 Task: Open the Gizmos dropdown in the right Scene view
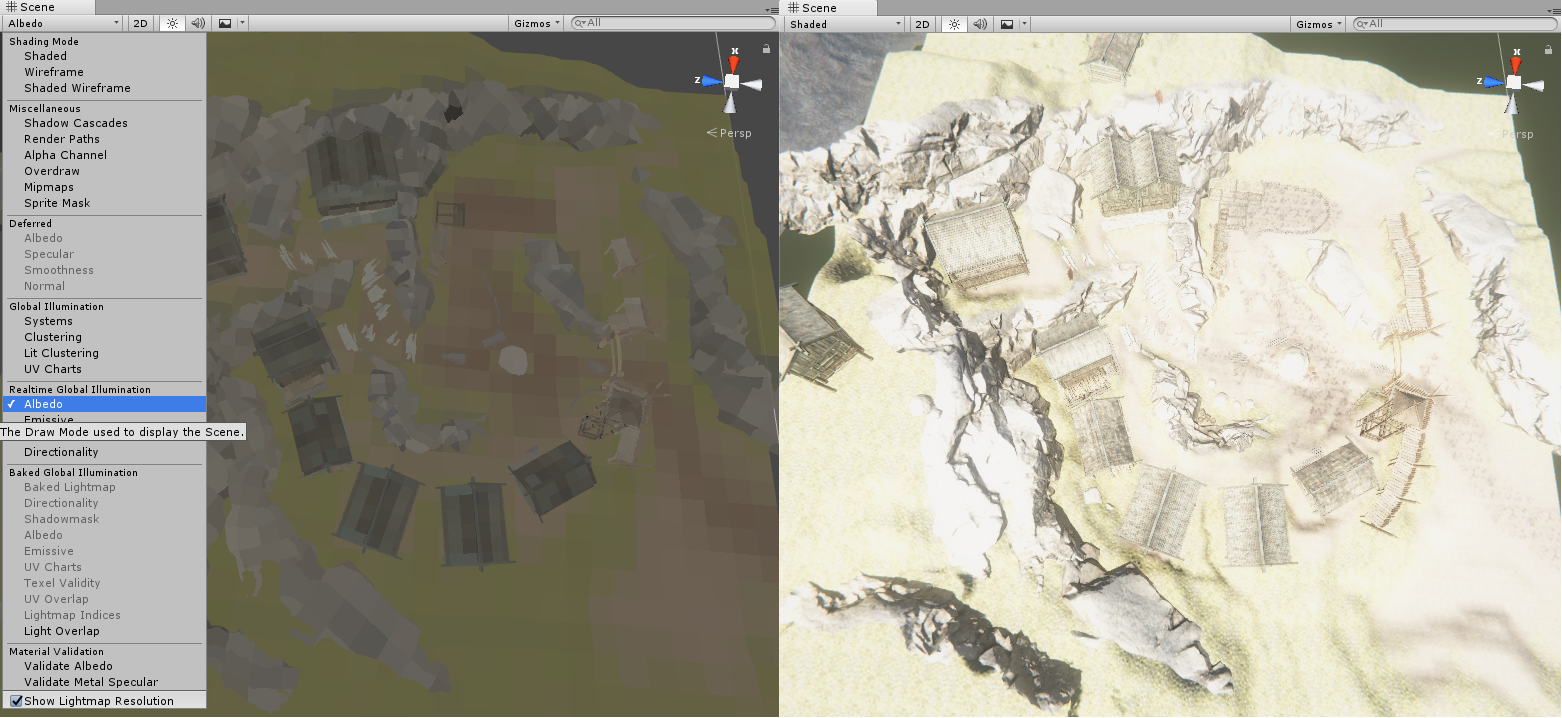tap(1317, 22)
